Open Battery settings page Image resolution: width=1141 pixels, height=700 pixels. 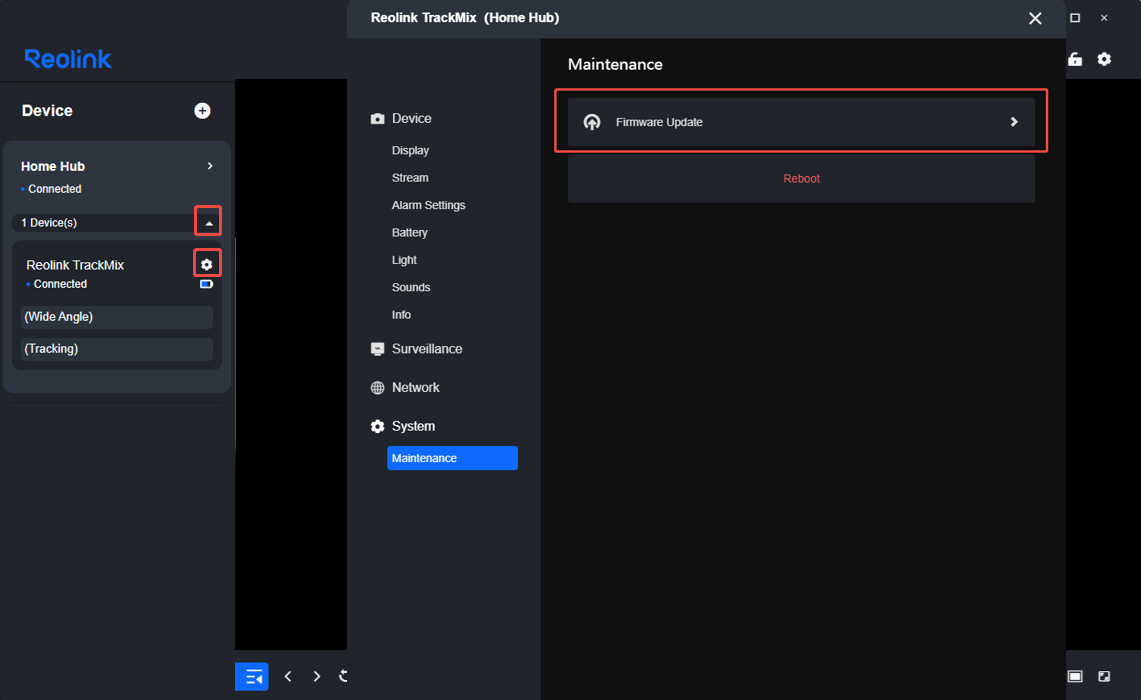[410, 233]
